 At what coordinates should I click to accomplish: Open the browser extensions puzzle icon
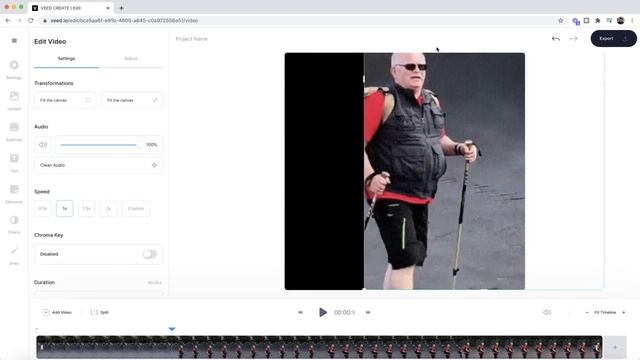click(x=598, y=20)
